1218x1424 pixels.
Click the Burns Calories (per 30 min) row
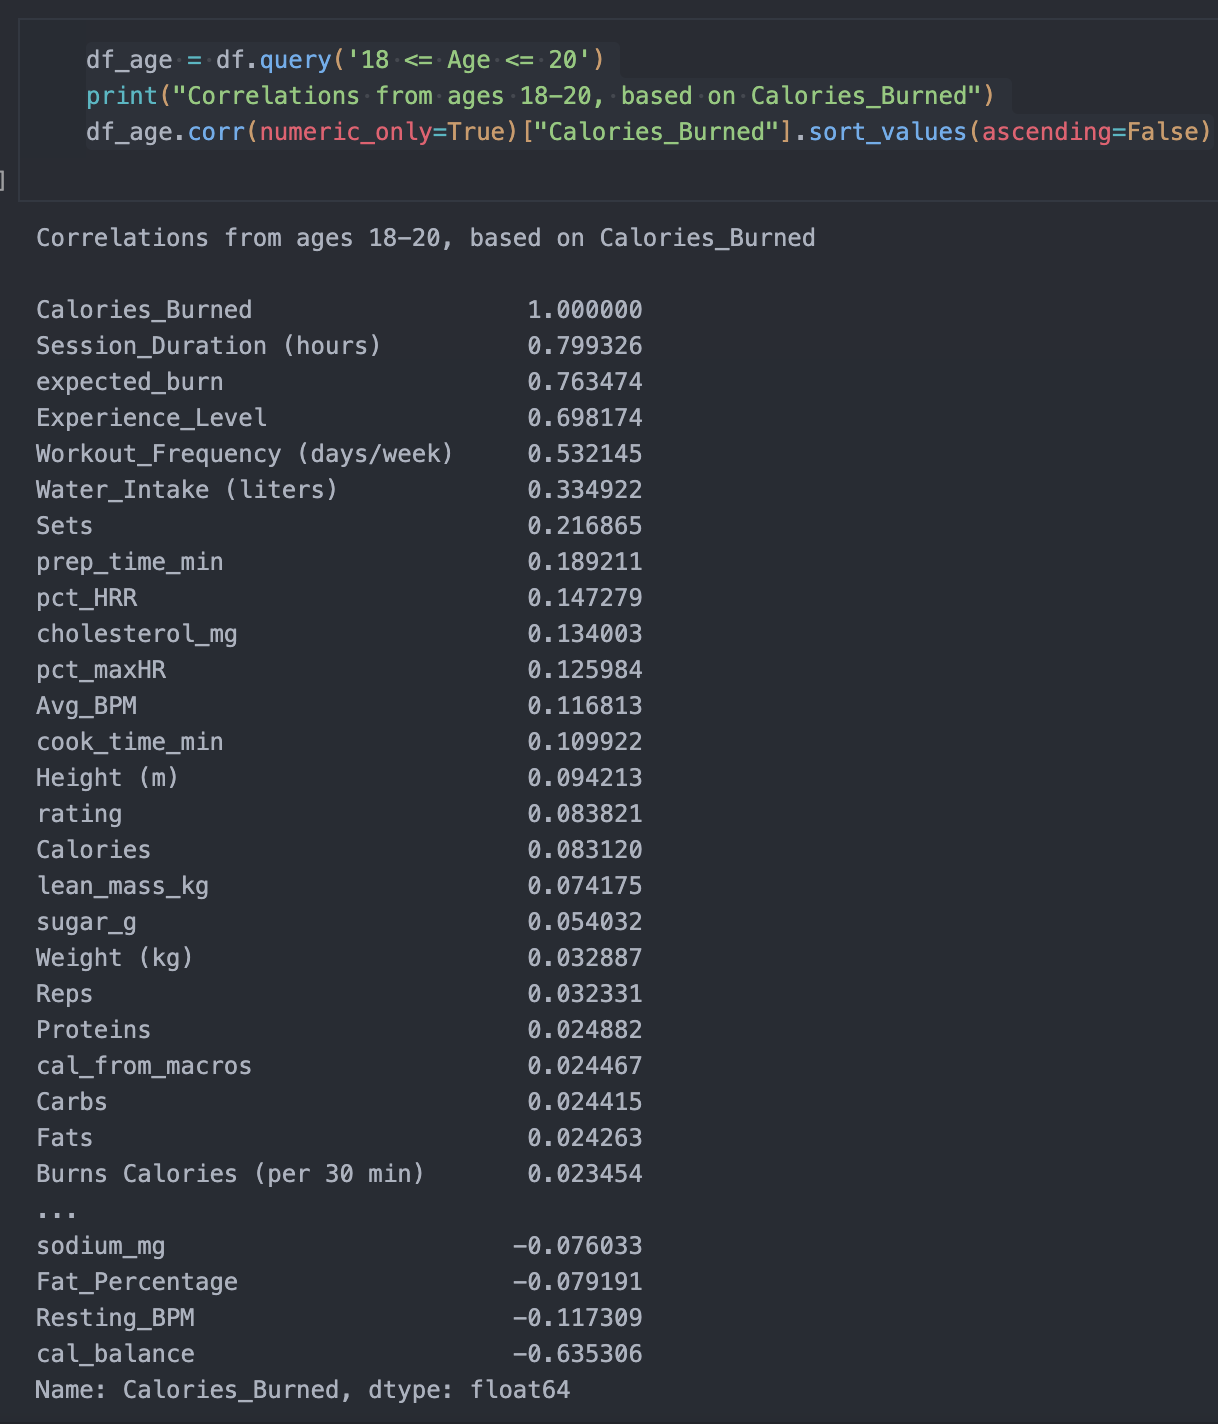(230, 1174)
